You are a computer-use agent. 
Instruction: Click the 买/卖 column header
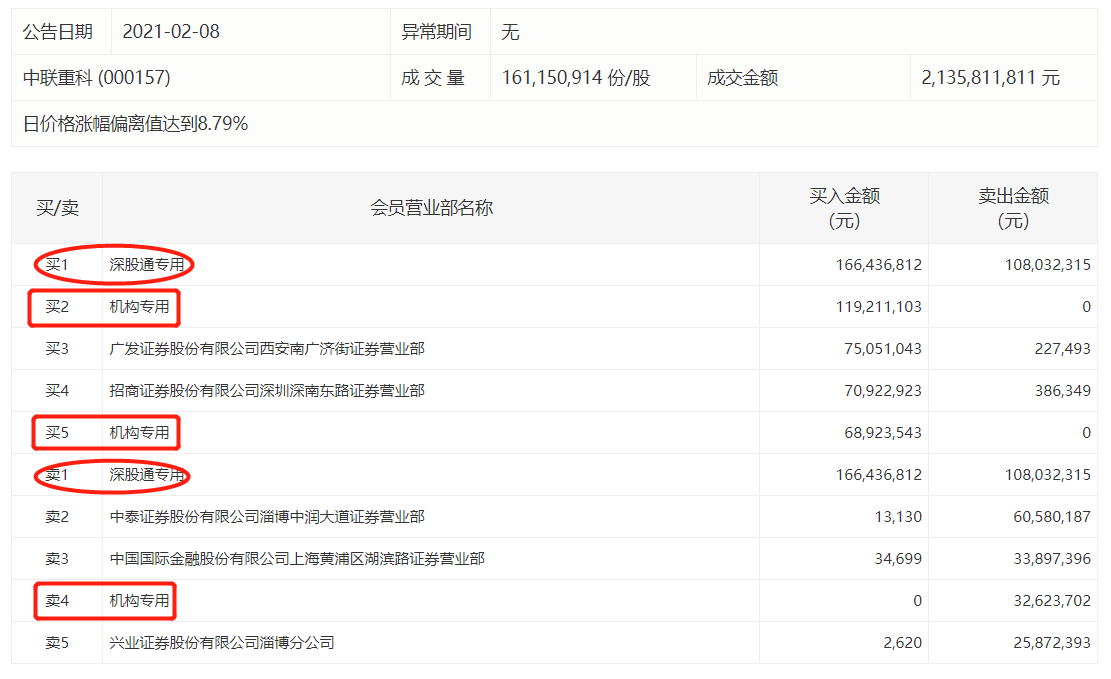point(57,208)
